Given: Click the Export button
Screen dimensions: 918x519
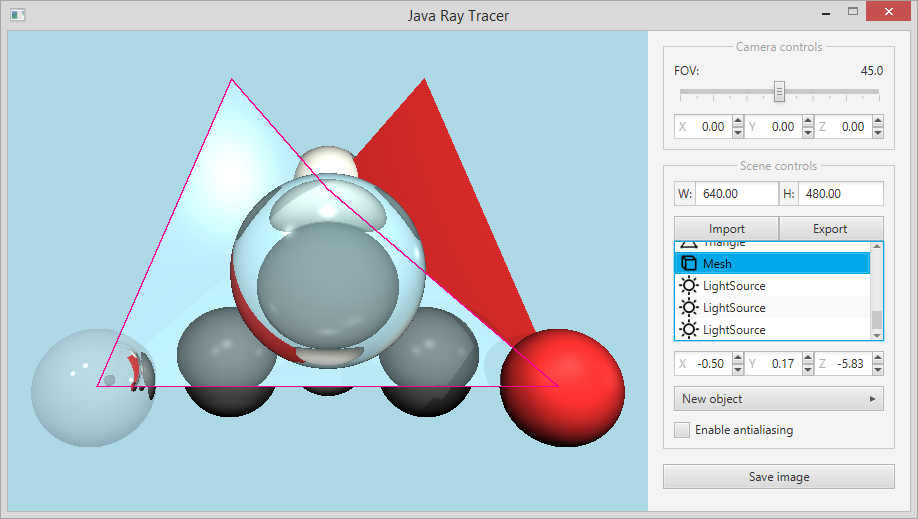Looking at the screenshot, I should [831, 228].
